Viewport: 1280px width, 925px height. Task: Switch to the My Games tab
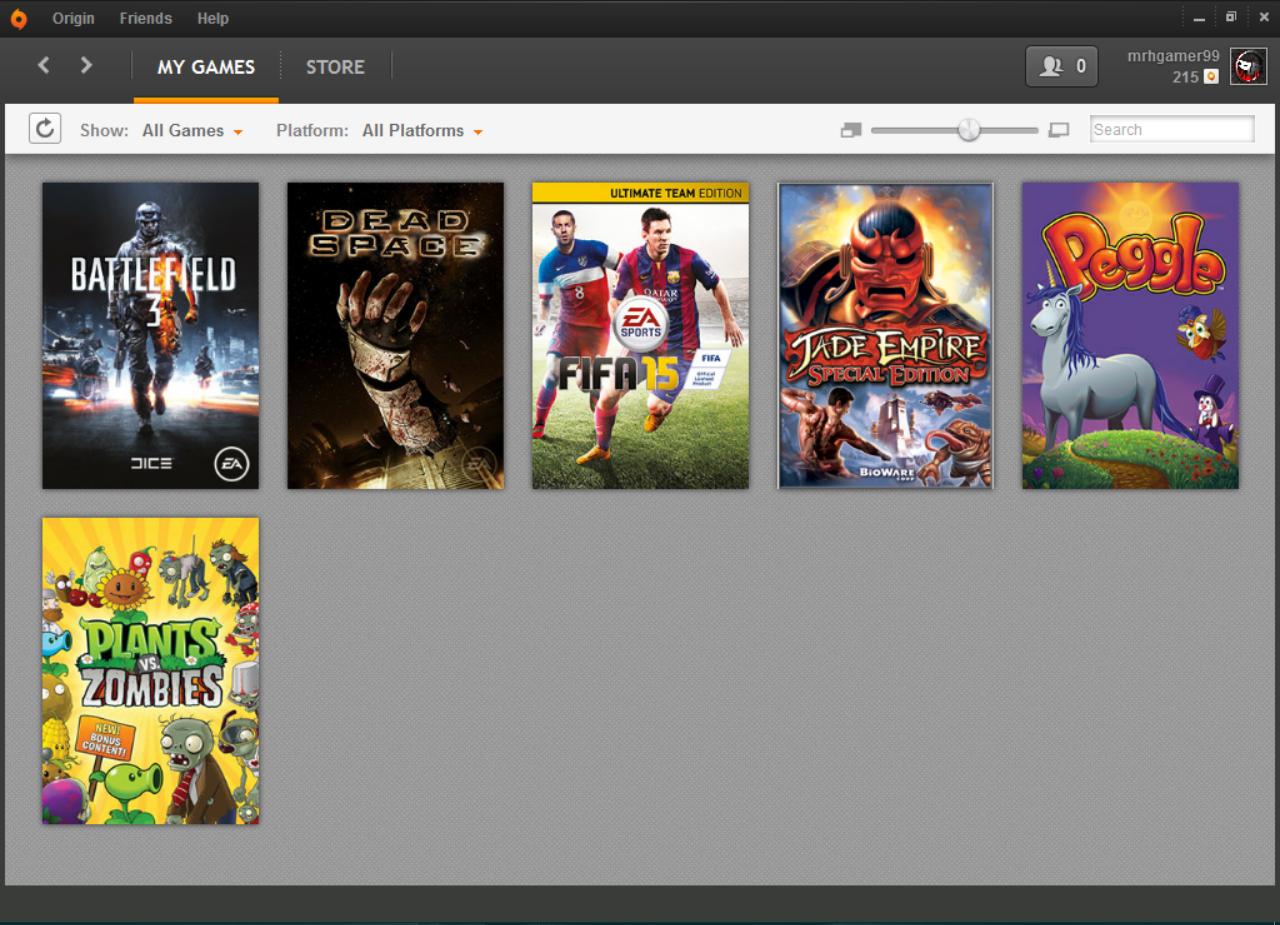point(206,67)
